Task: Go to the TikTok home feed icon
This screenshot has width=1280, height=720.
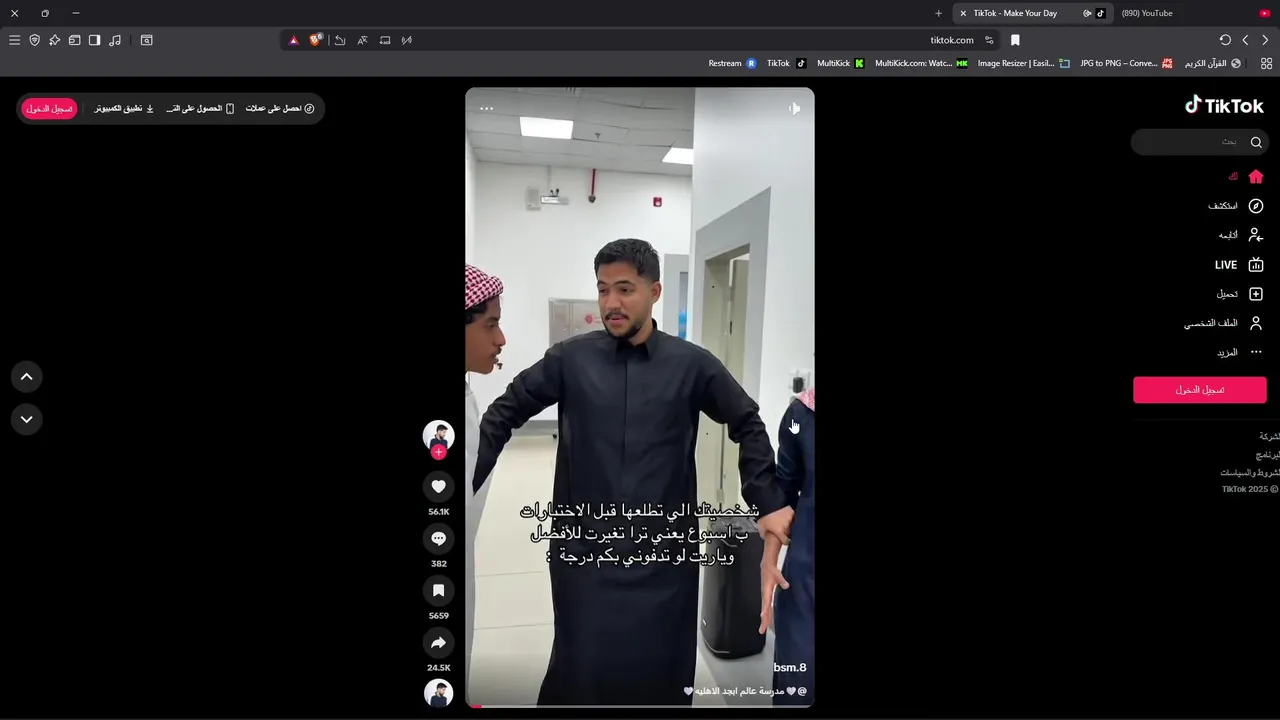Action: click(1256, 176)
